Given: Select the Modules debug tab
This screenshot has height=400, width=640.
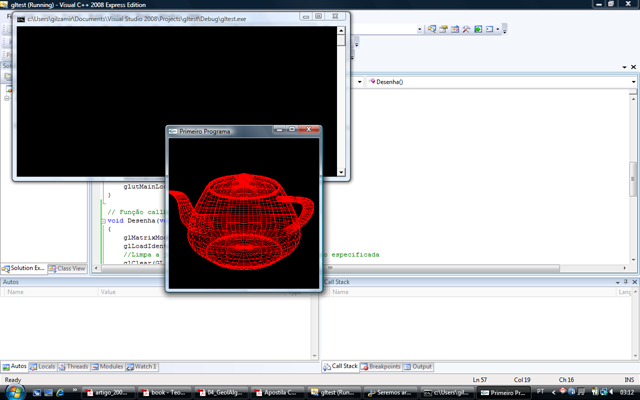Looking at the screenshot, I should (107, 367).
